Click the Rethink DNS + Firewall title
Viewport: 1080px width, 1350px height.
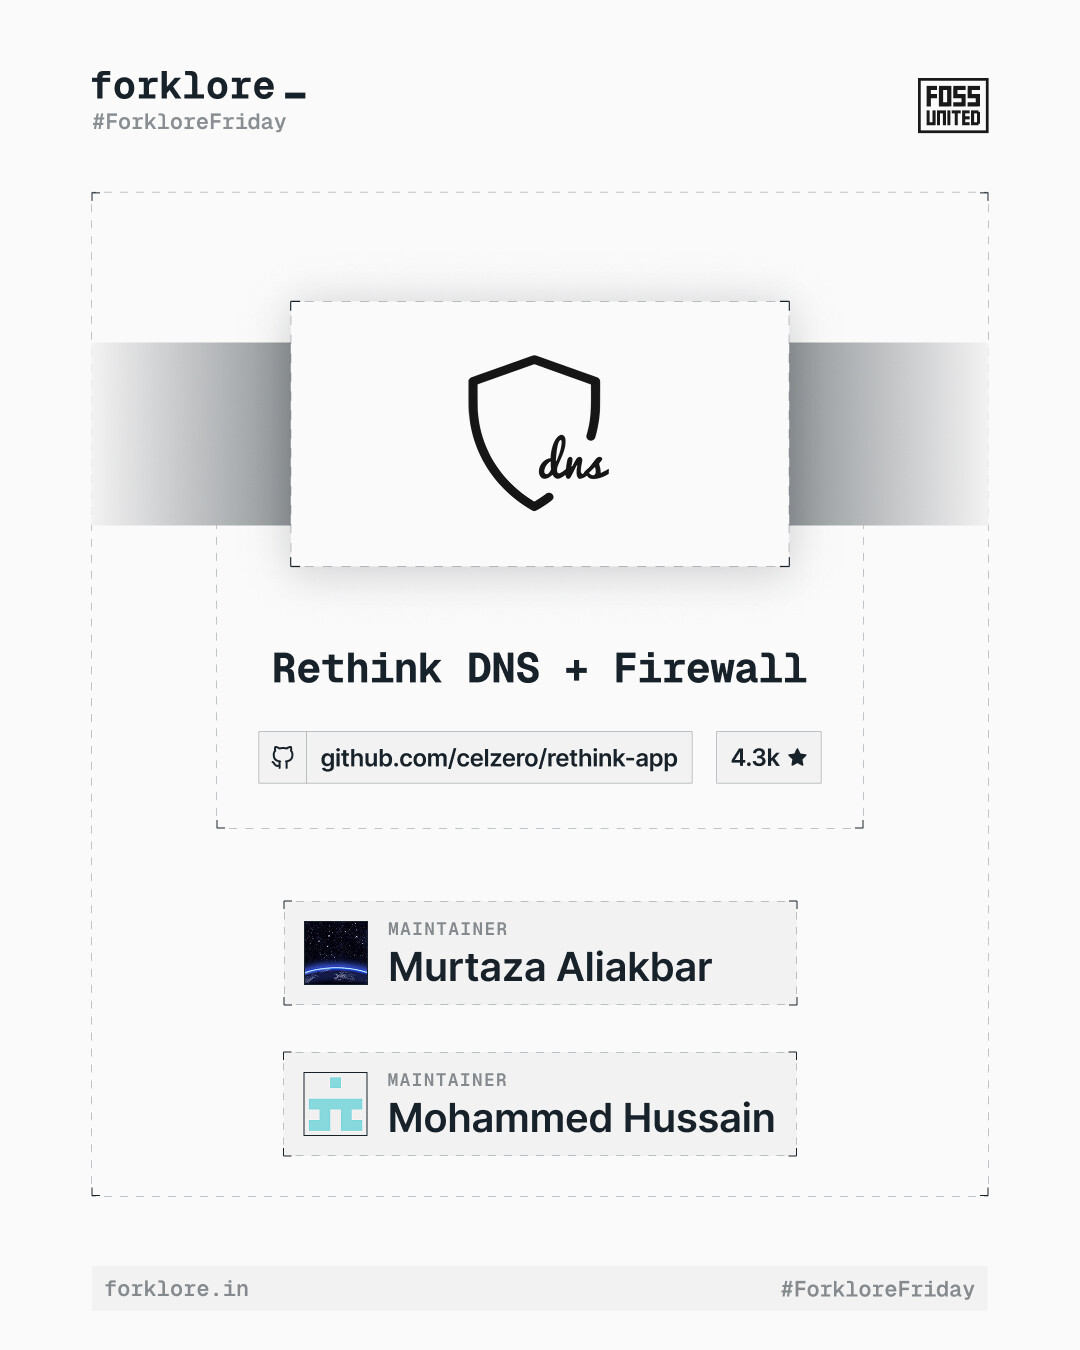pyautogui.click(x=540, y=668)
